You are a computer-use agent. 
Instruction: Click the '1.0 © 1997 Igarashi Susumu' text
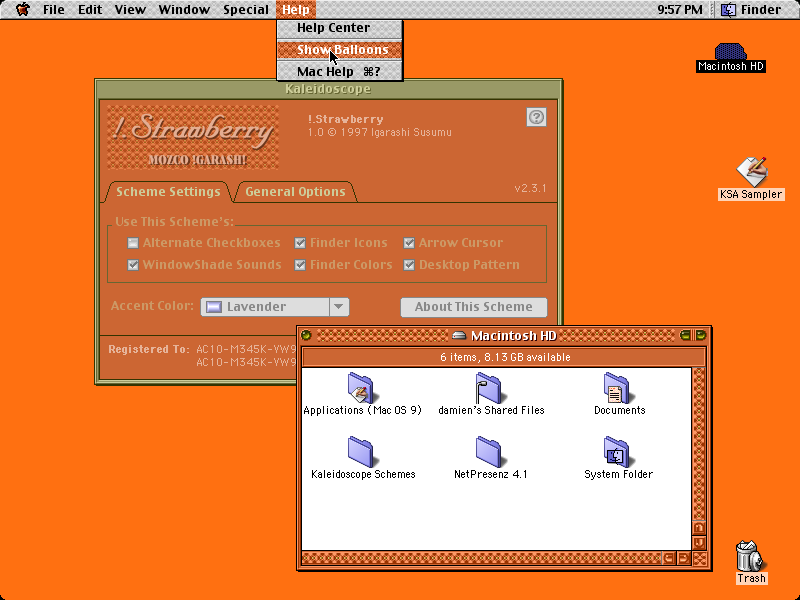[380, 133]
